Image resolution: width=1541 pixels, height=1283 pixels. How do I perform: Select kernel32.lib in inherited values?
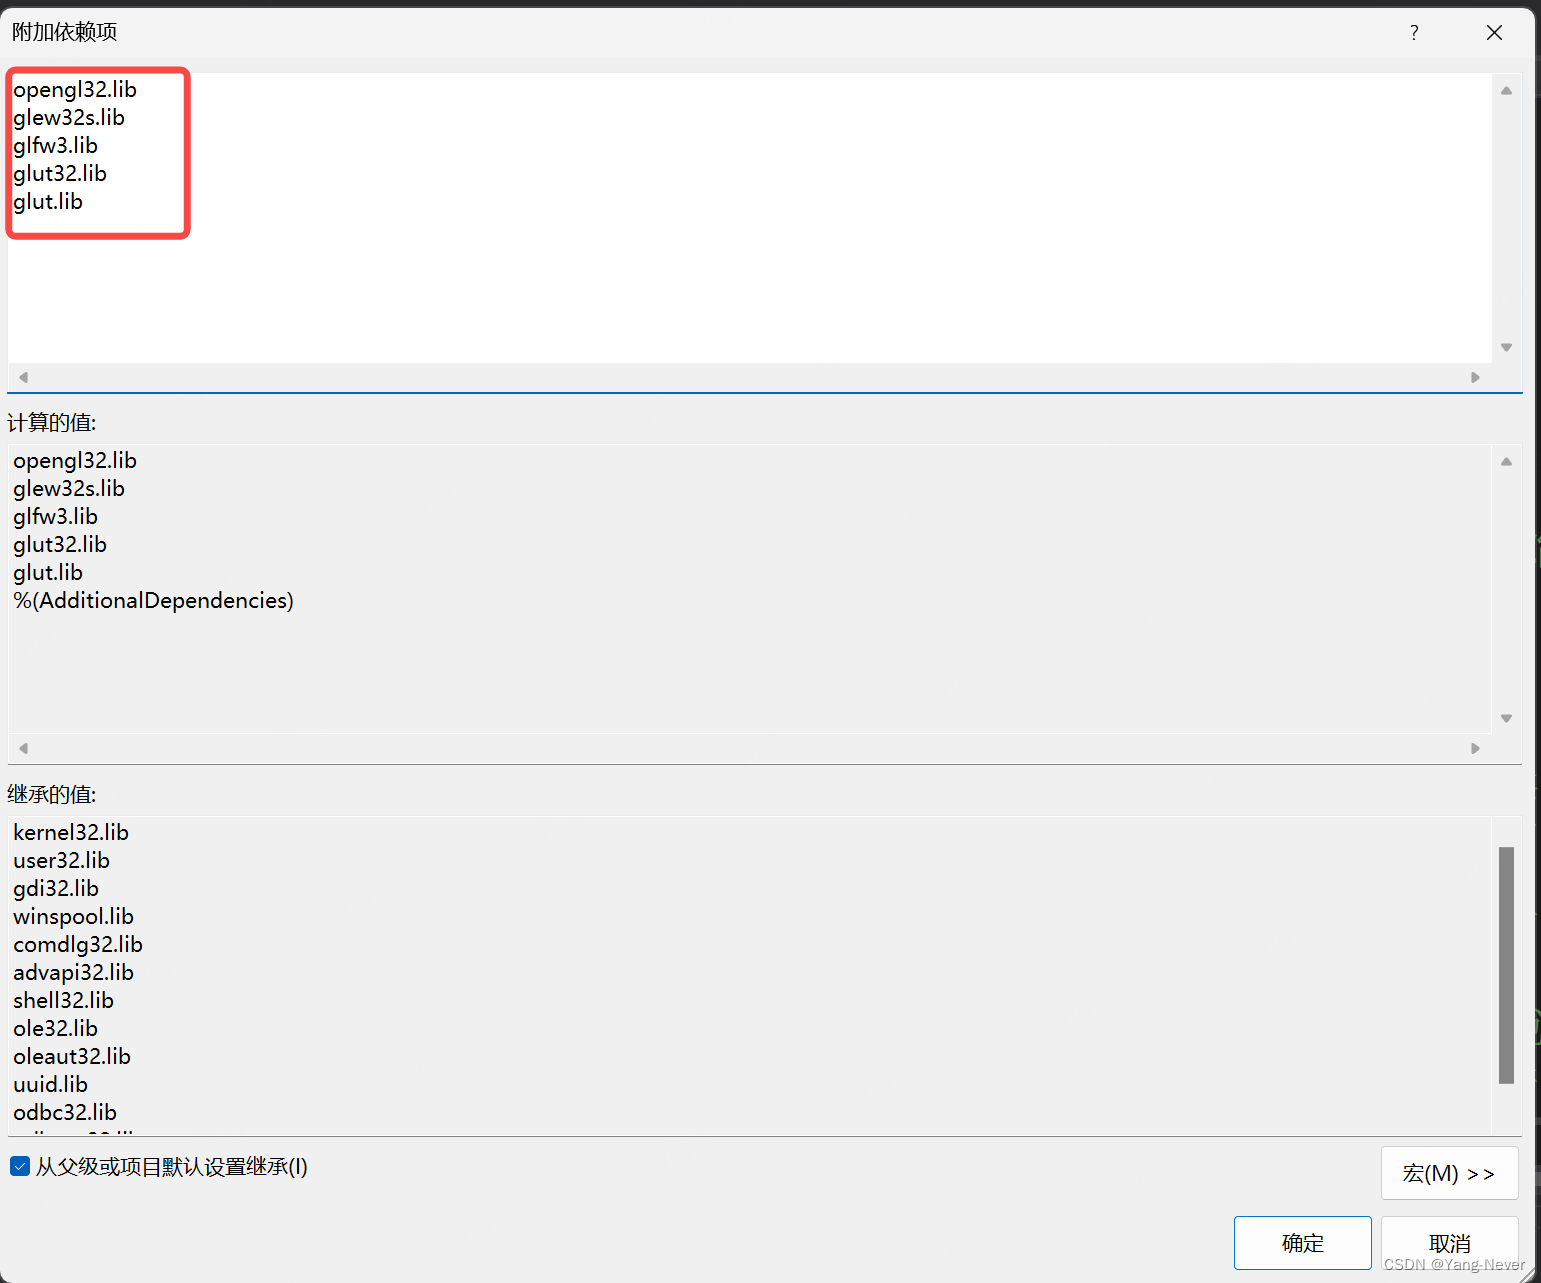[x=71, y=833]
